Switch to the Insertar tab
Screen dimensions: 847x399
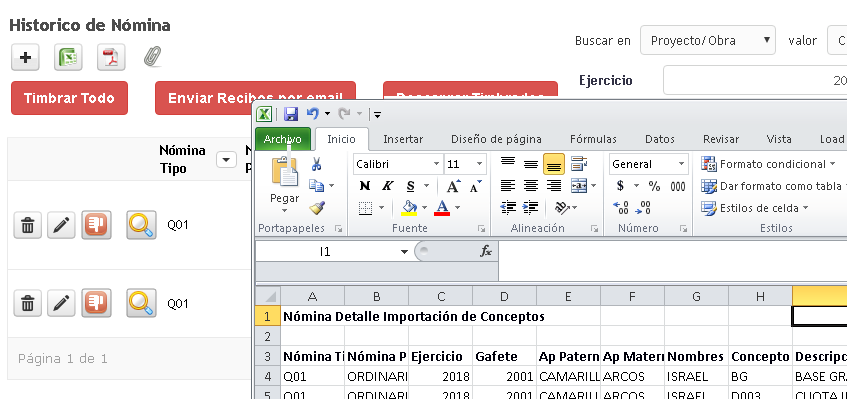tap(403, 139)
